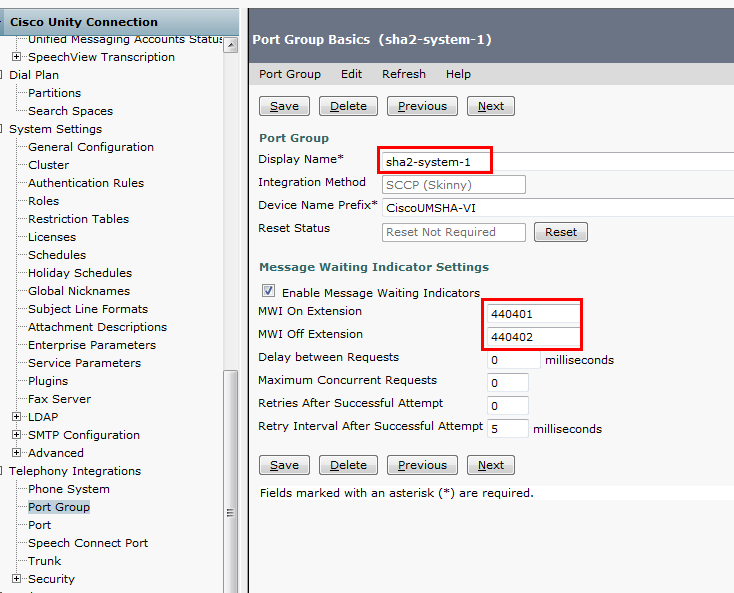The image size is (734, 593).
Task: Toggle Enable Message Waiting Indicators checkbox
Action: click(x=269, y=291)
